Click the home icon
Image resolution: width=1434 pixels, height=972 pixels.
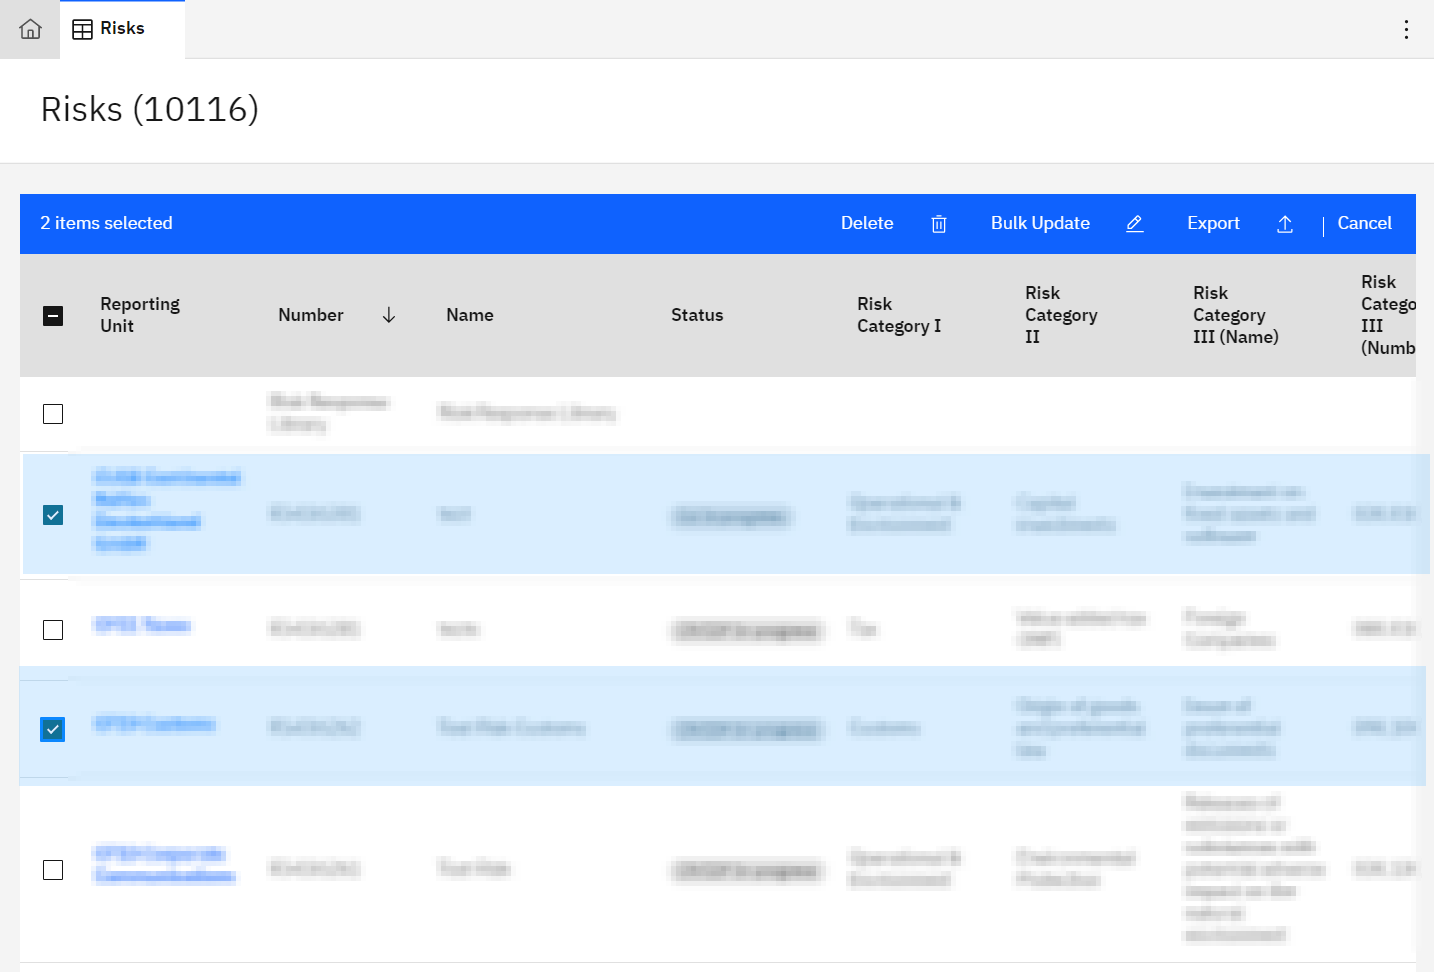click(30, 29)
